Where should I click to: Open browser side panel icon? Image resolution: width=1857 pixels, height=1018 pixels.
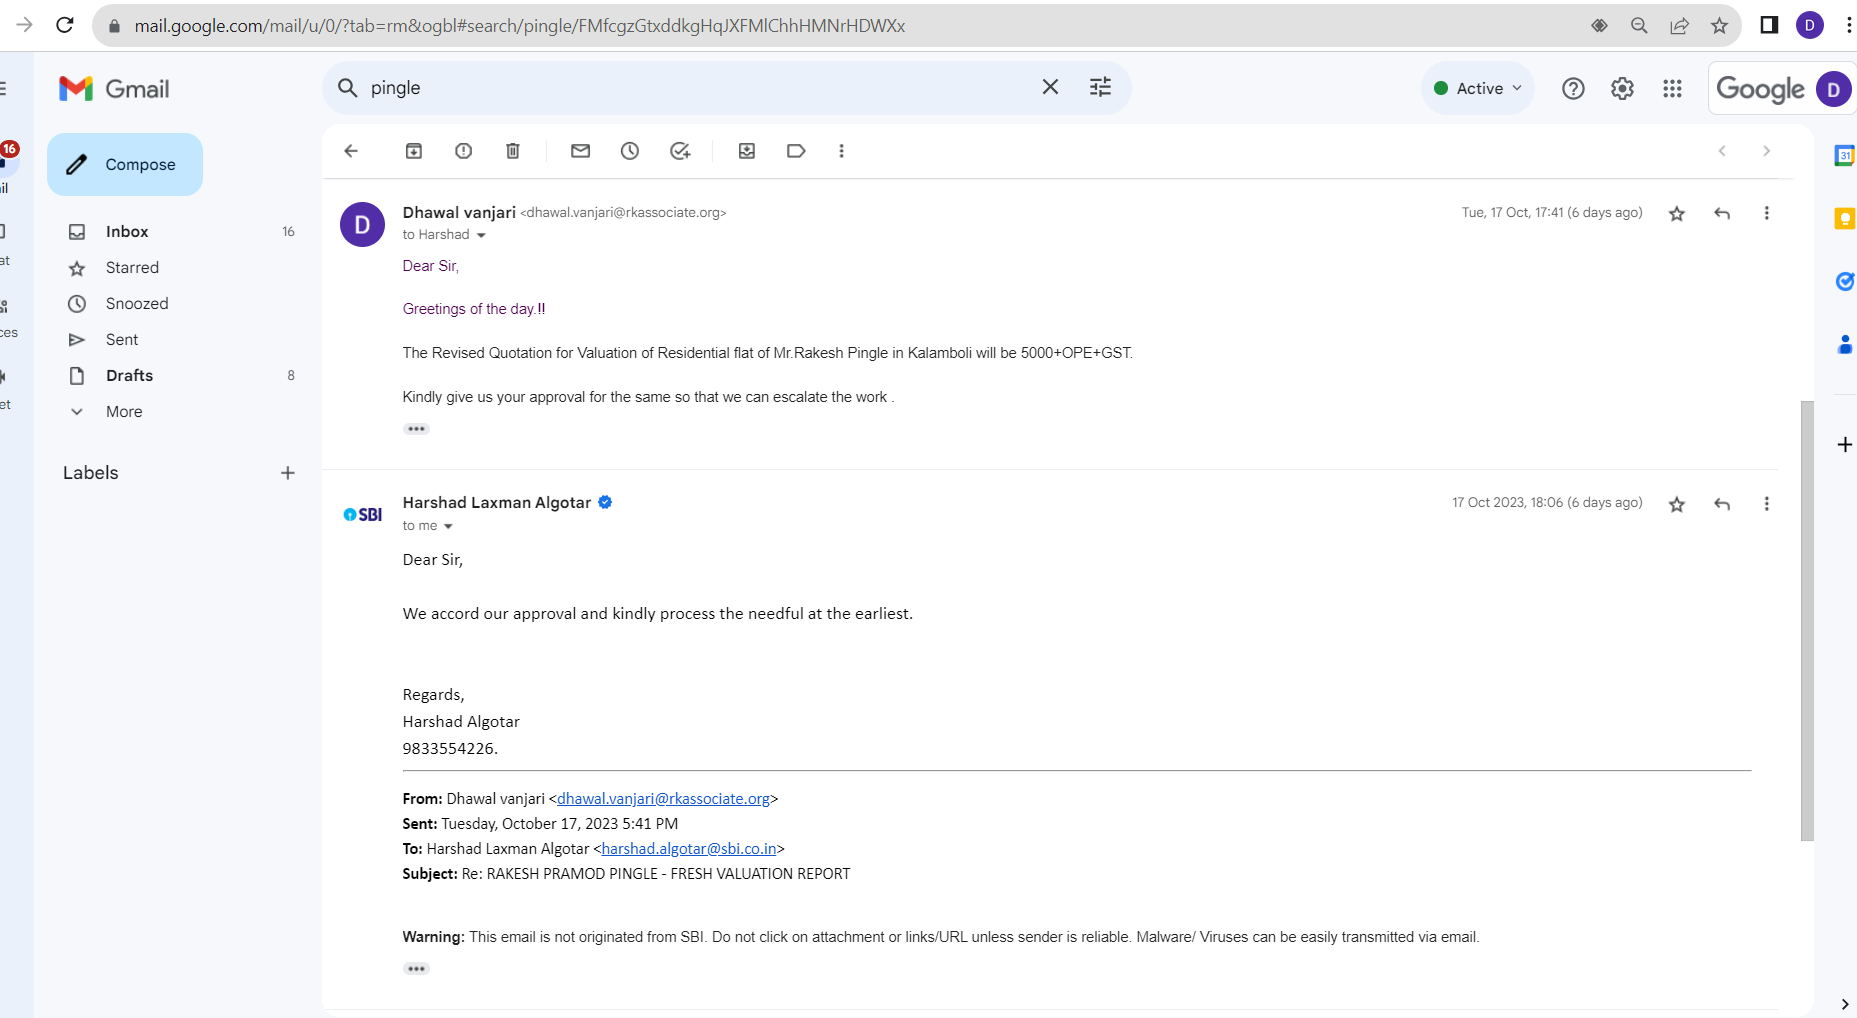(1769, 25)
